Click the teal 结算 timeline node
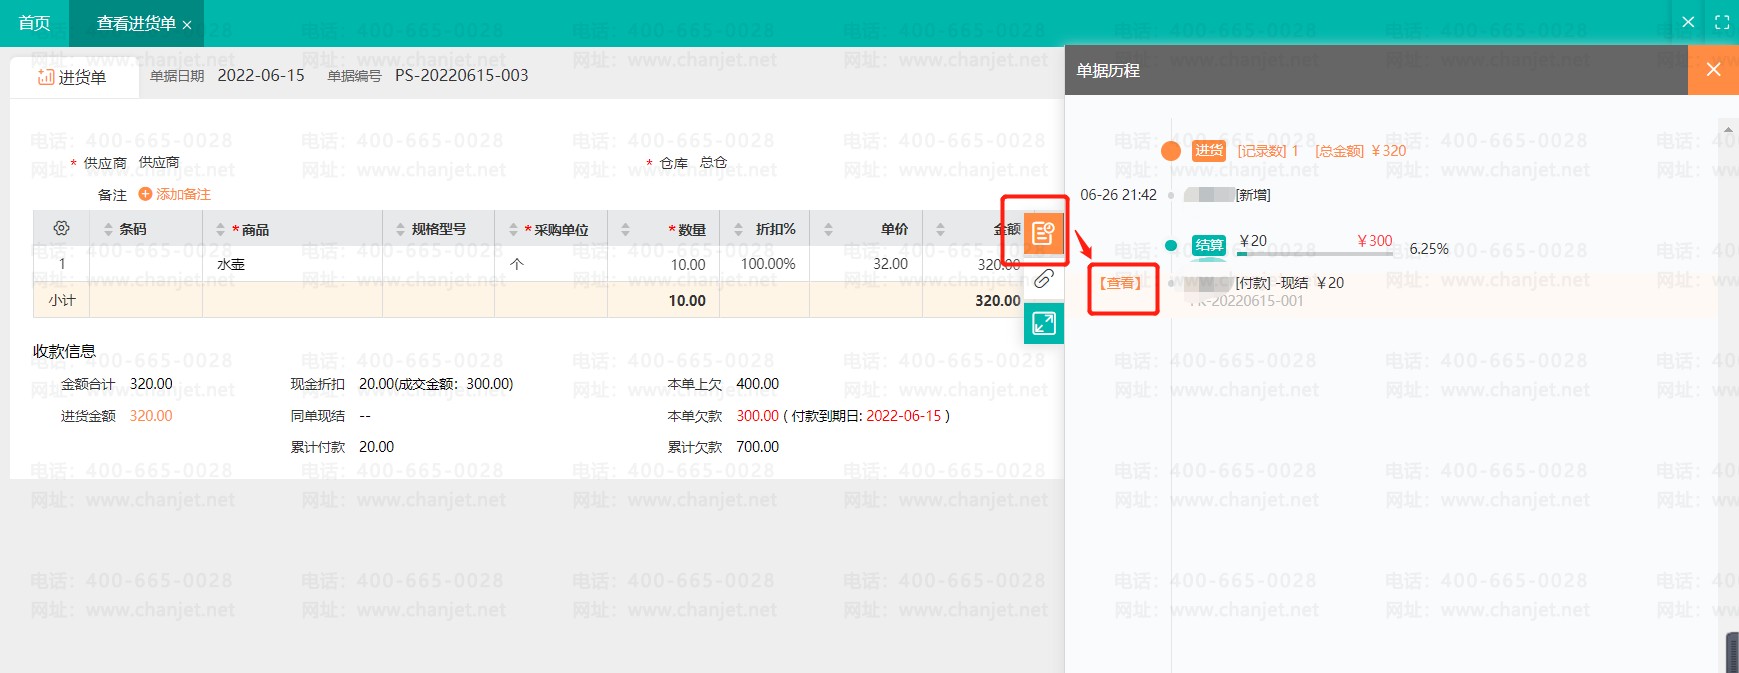The image size is (1739, 673). point(1171,245)
